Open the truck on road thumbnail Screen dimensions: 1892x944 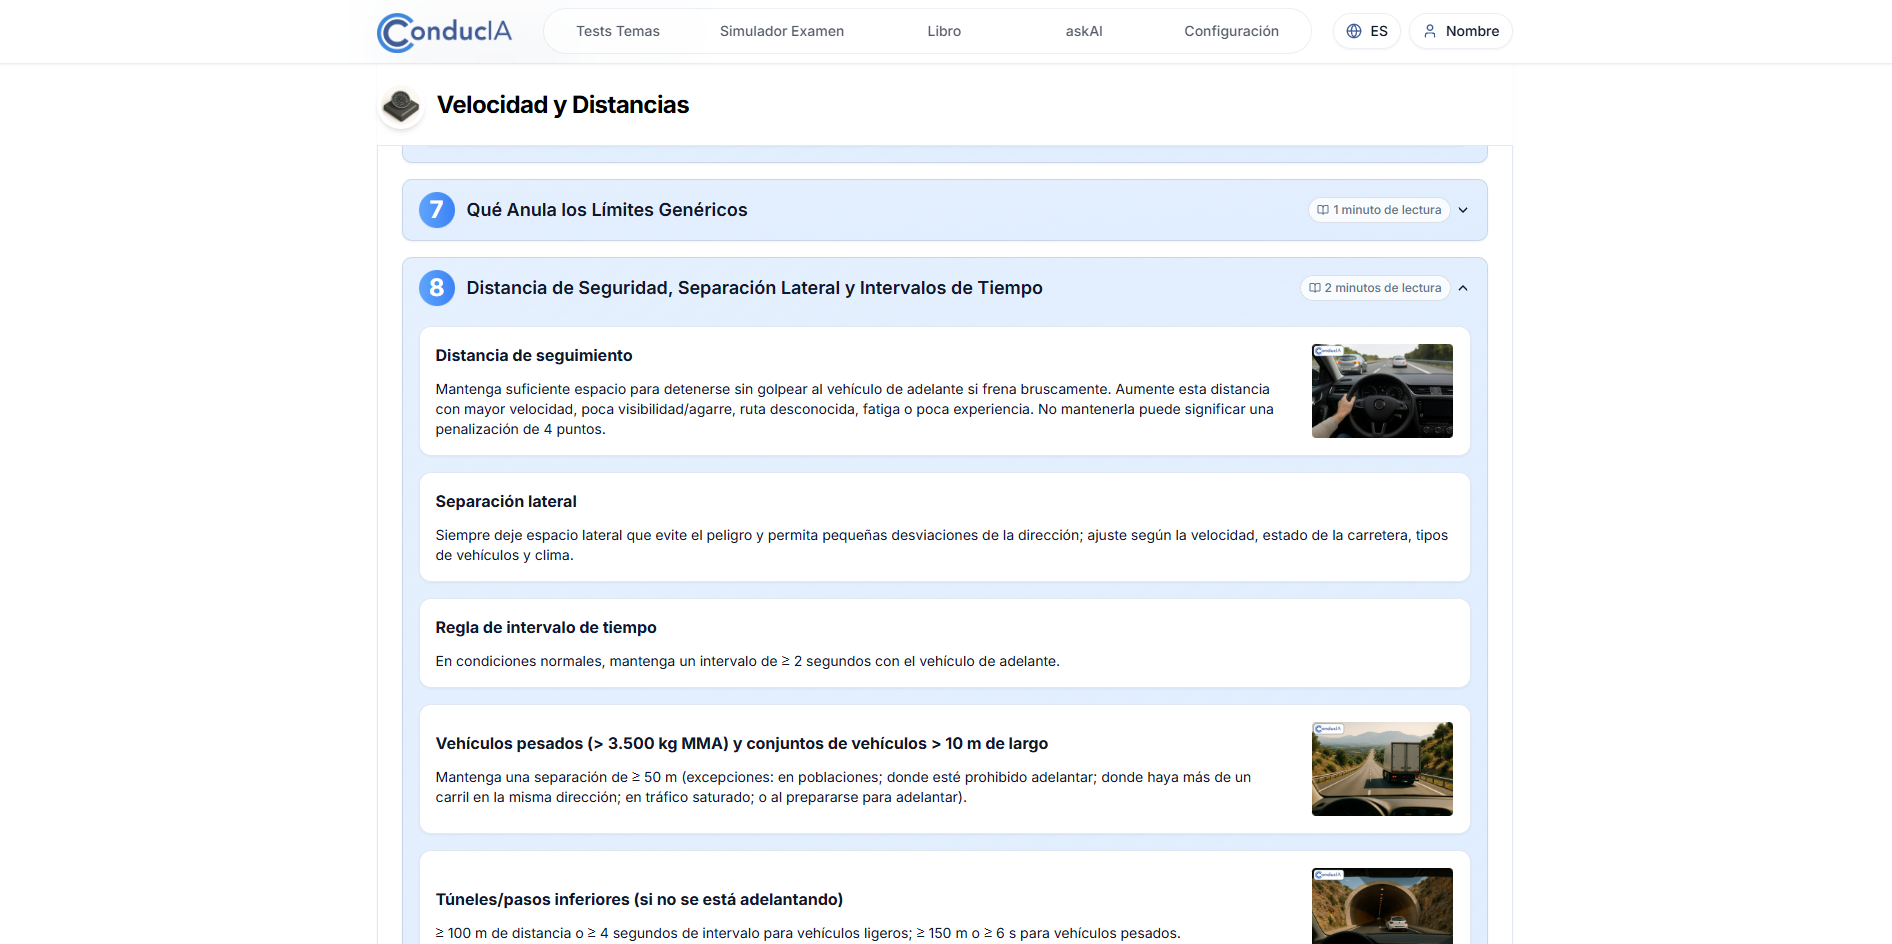click(x=1381, y=769)
